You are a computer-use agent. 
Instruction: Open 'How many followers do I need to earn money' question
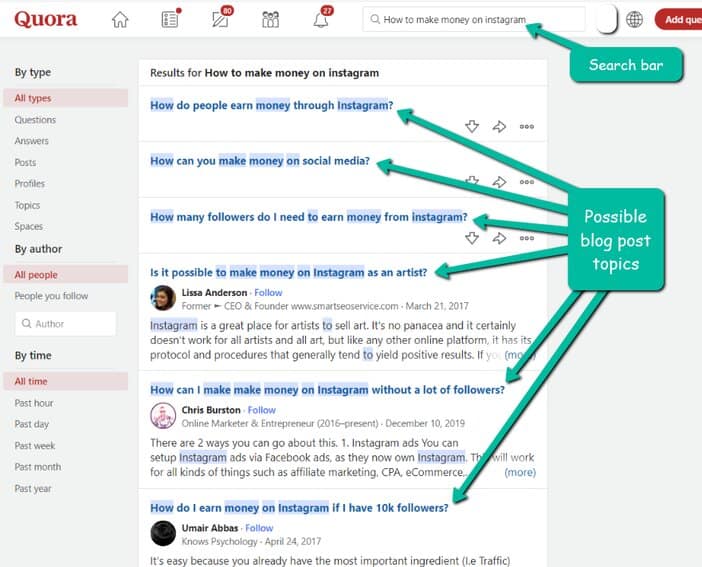pyautogui.click(x=308, y=217)
